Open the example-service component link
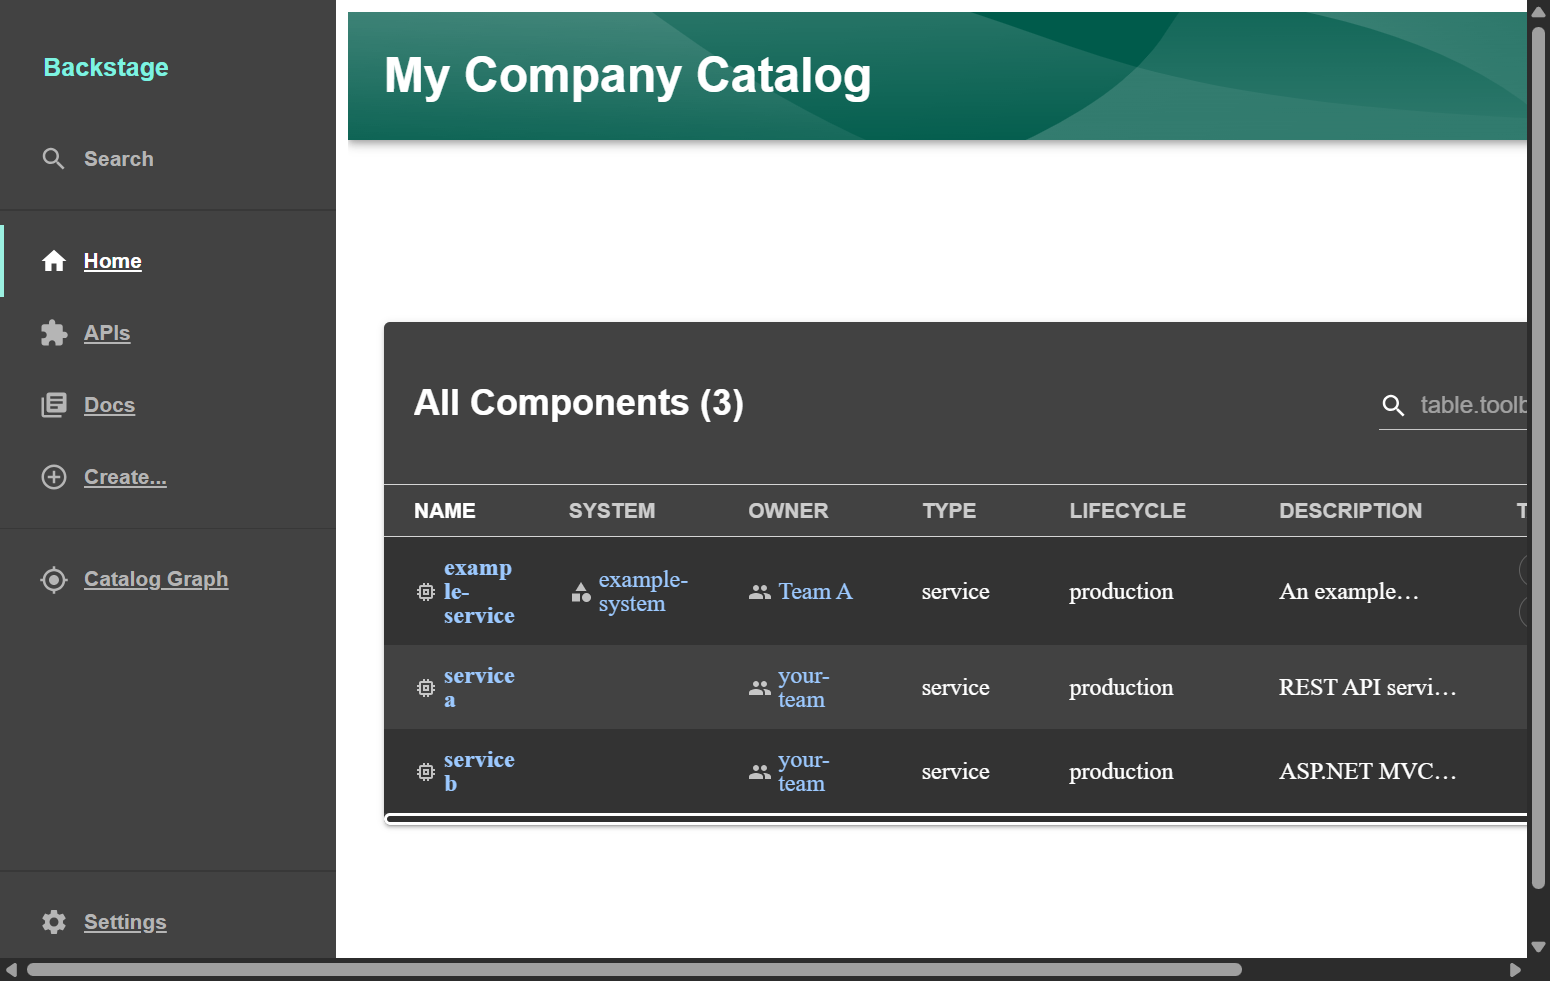The width and height of the screenshot is (1550, 981). pyautogui.click(x=479, y=592)
